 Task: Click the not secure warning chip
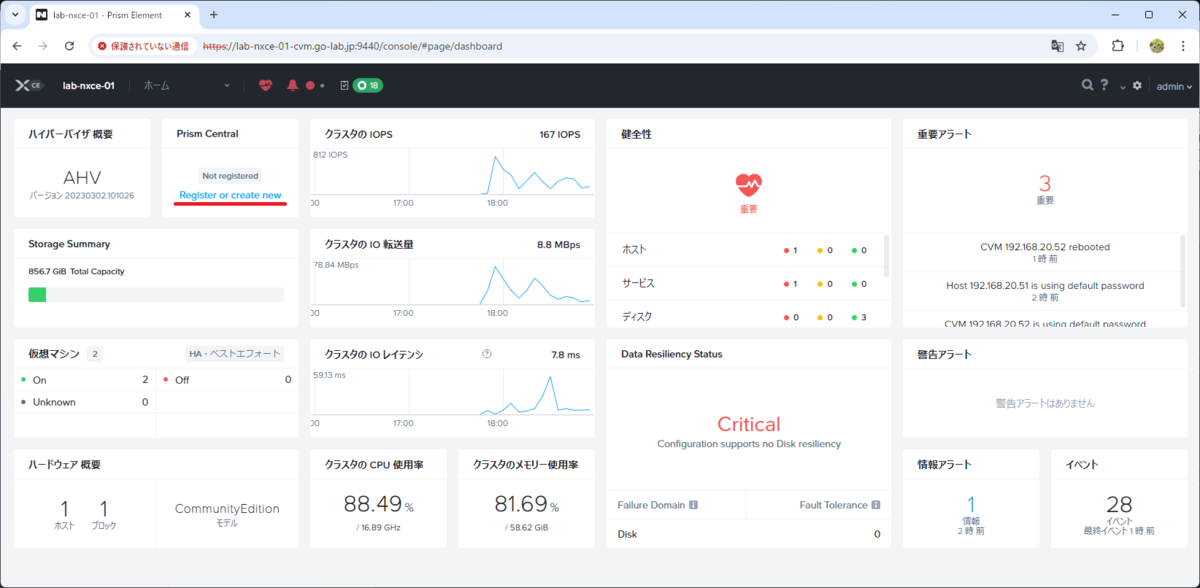[x=143, y=46]
